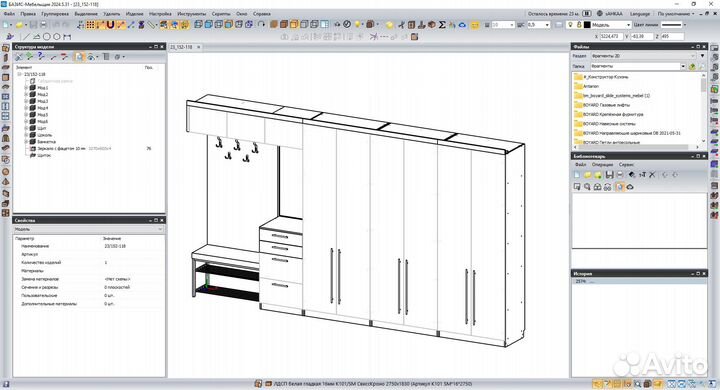Click the delete X icon in Библиотекарь

652,175
